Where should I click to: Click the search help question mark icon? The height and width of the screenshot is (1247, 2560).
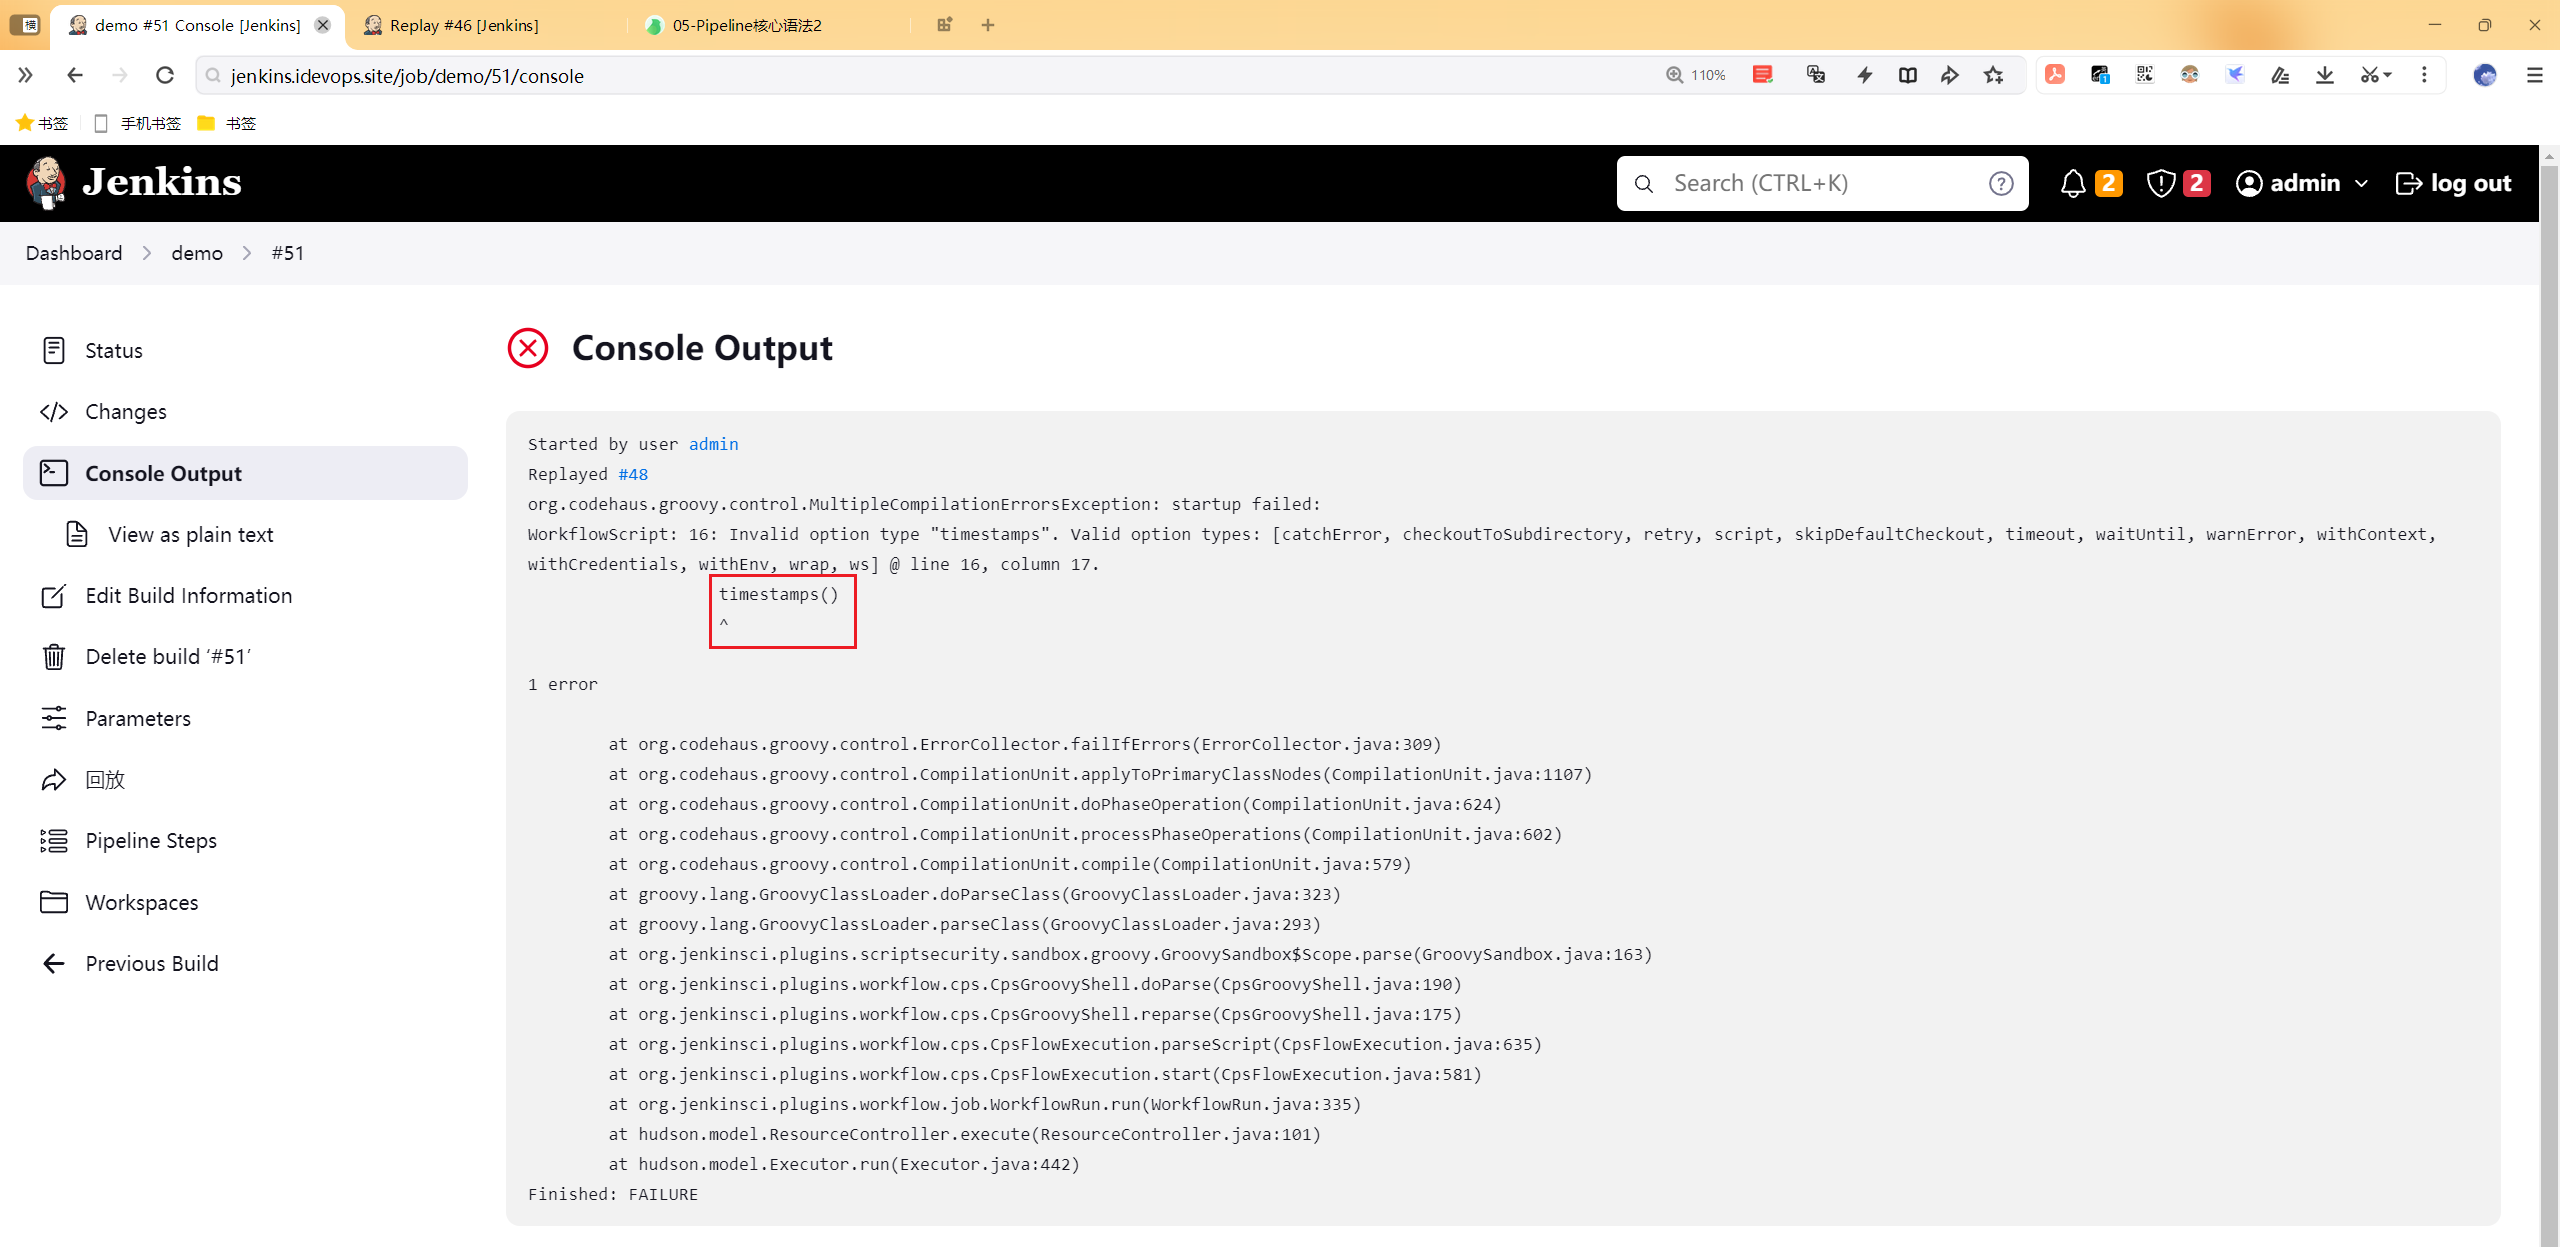[2001, 183]
